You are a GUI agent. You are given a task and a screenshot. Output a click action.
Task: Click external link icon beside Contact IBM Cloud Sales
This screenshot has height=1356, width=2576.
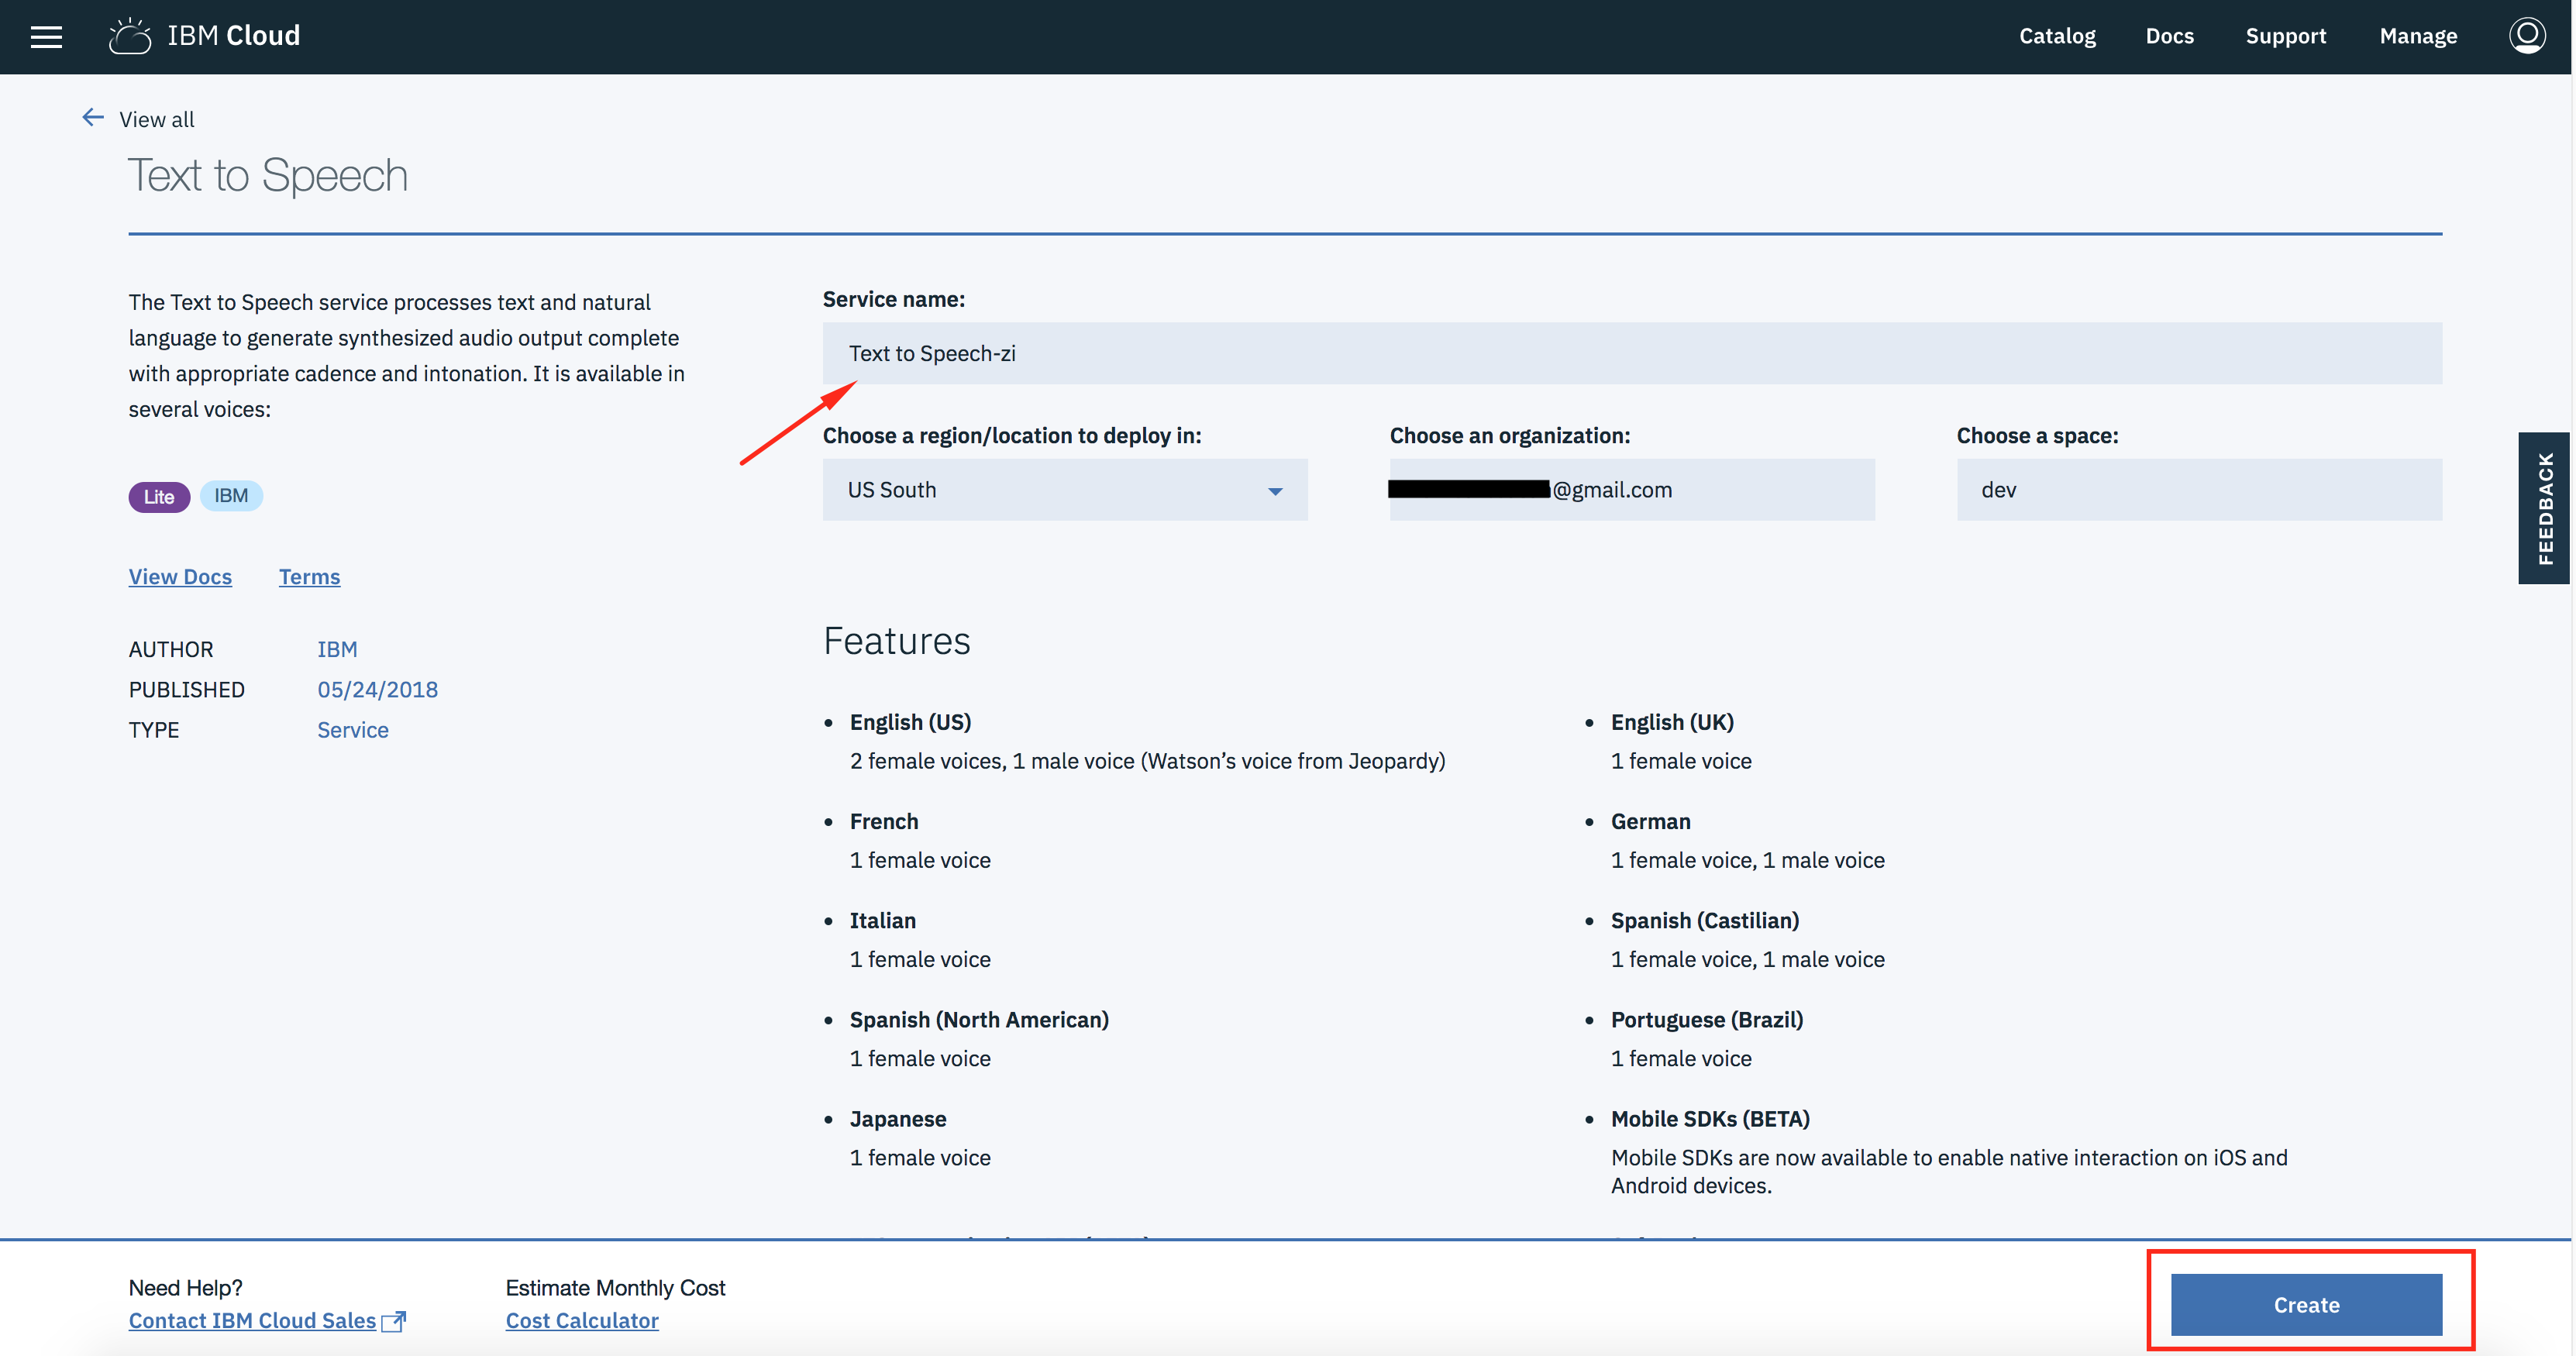point(394,1321)
